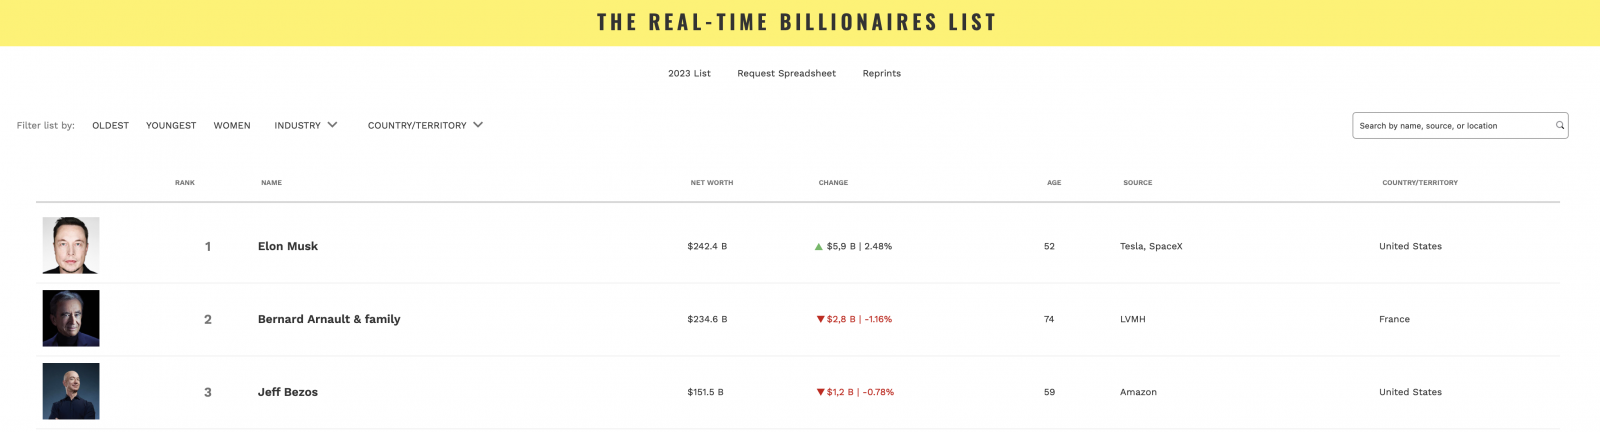Expand the Country/Territory filter dropdown

coord(425,126)
